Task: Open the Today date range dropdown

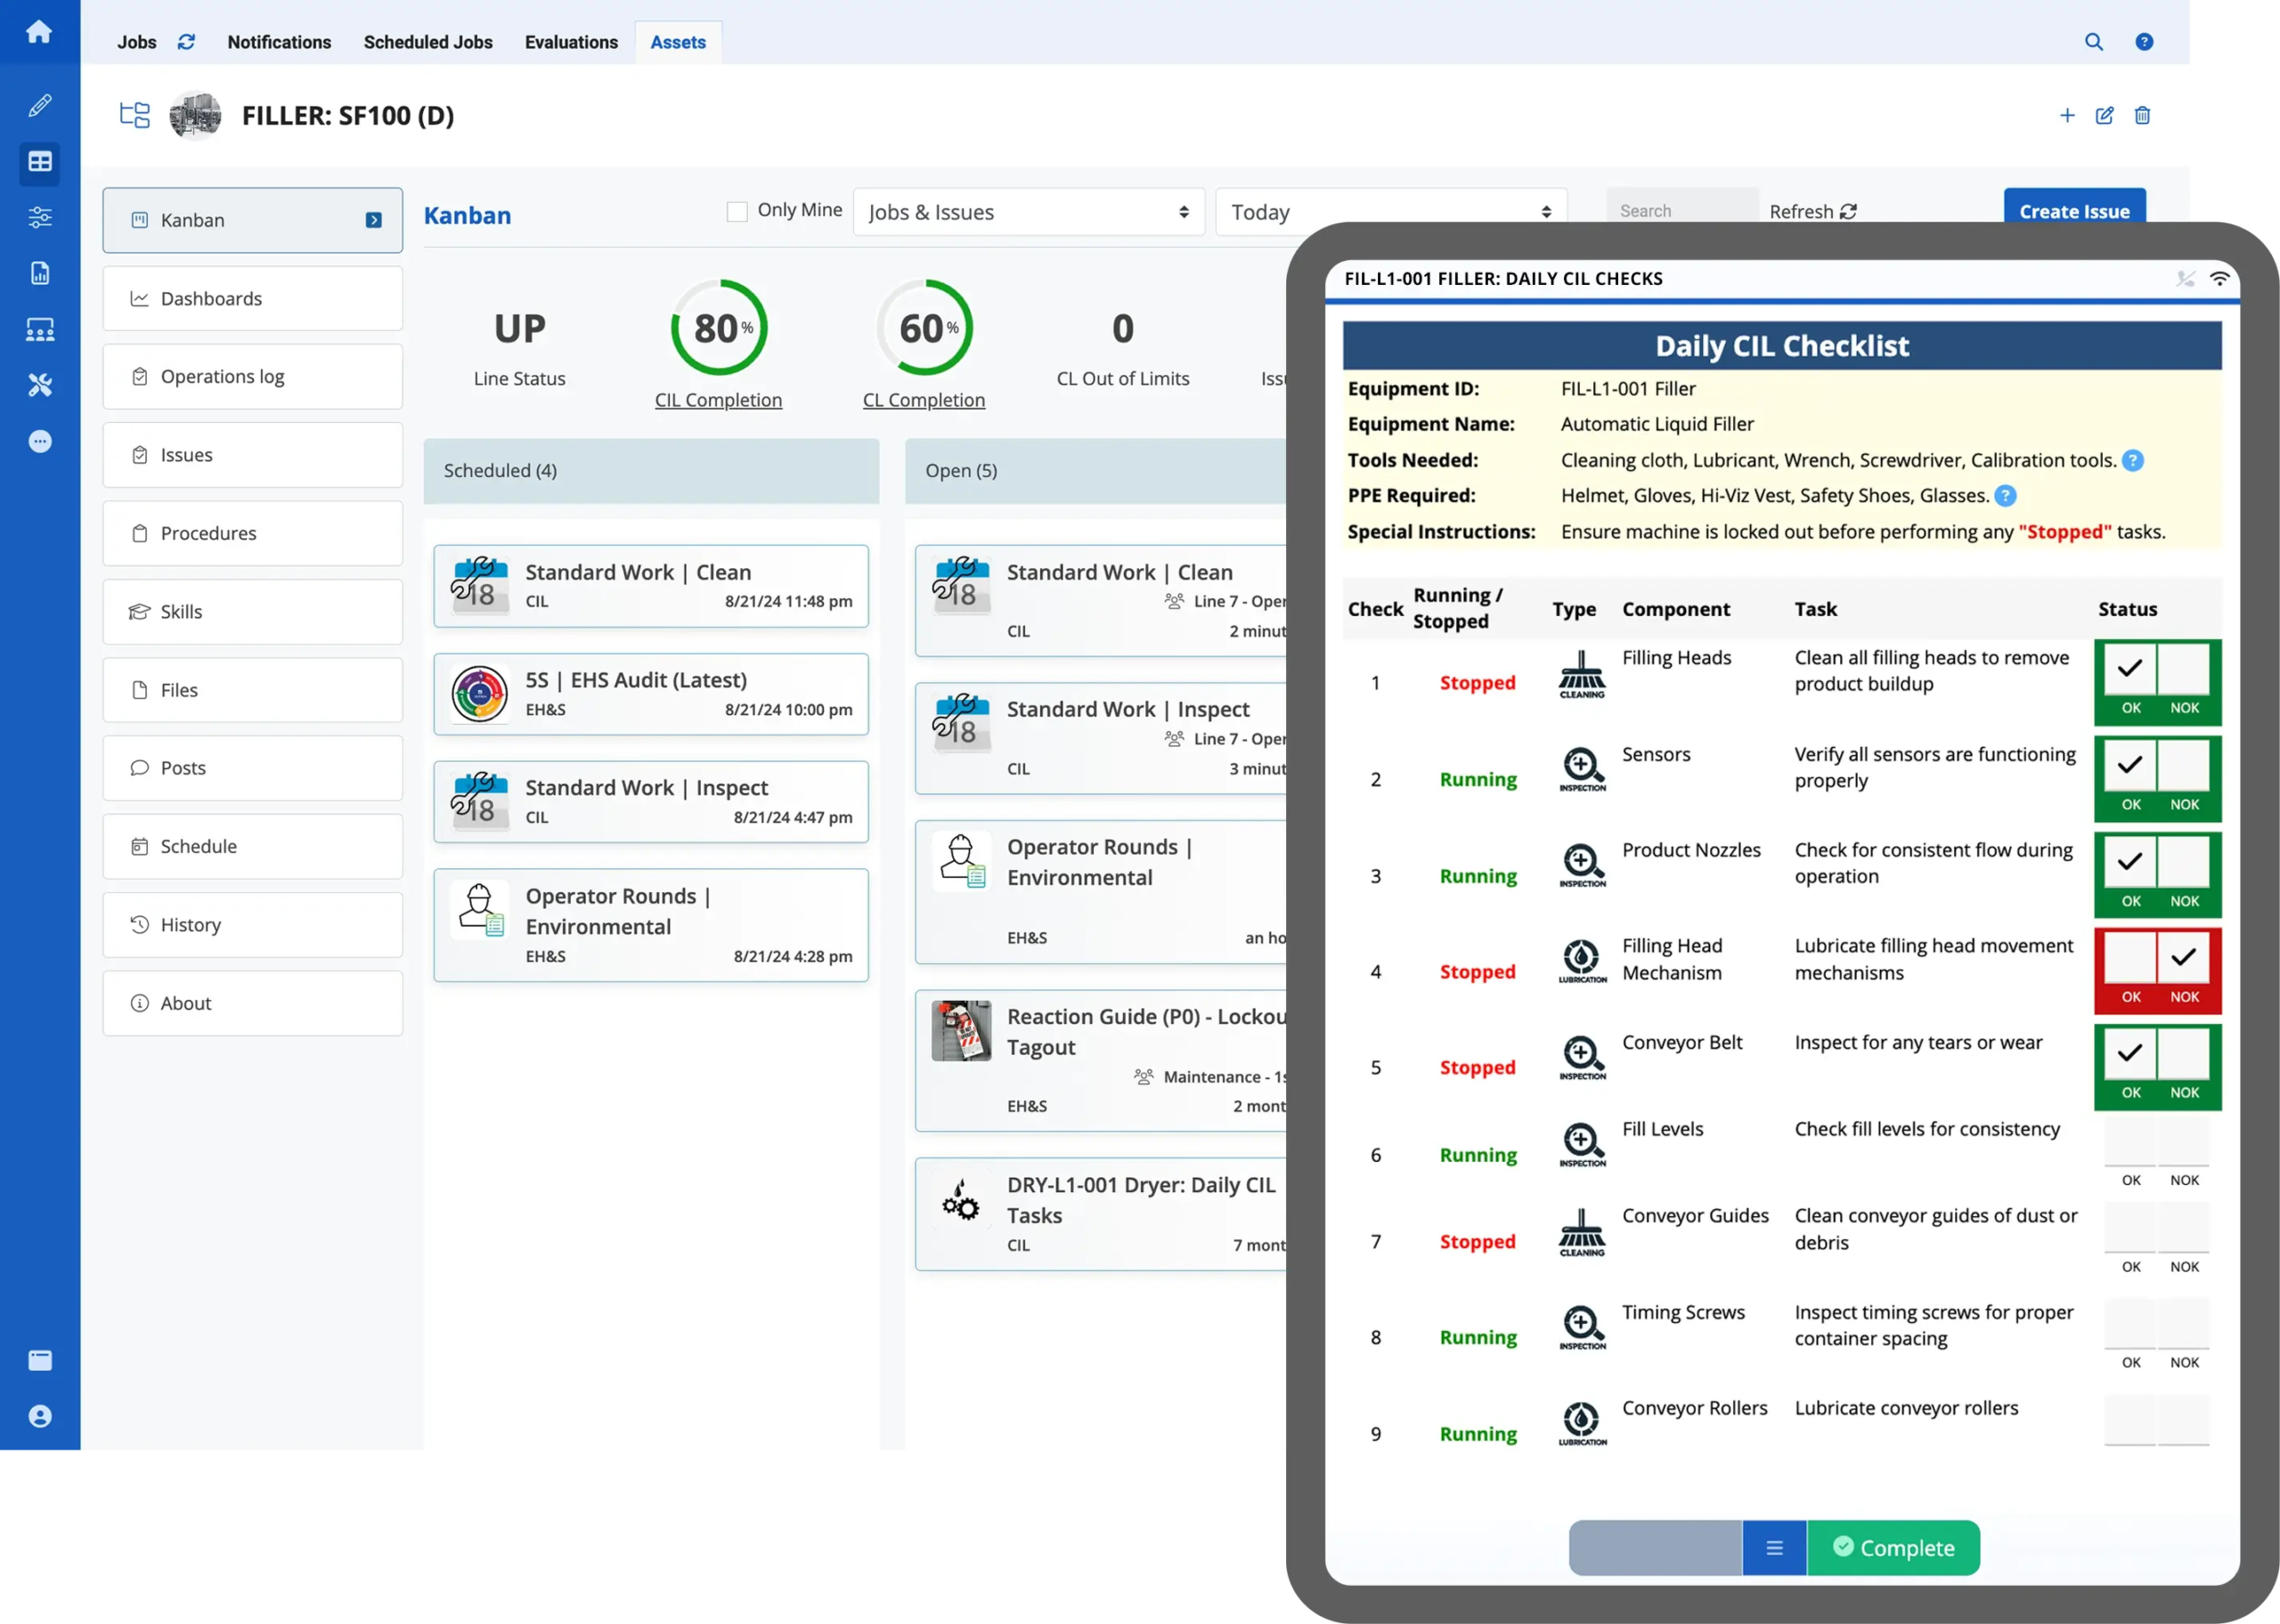Action: 1391,212
